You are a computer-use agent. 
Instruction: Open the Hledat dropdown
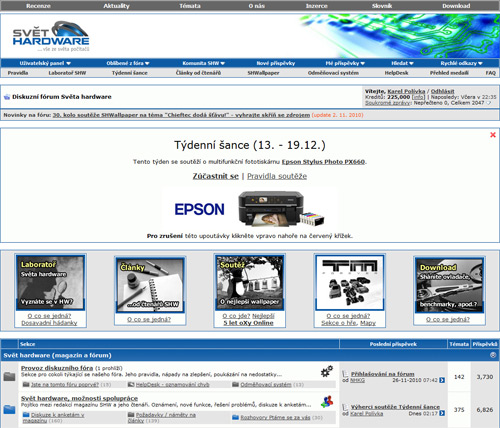[x=402, y=63]
